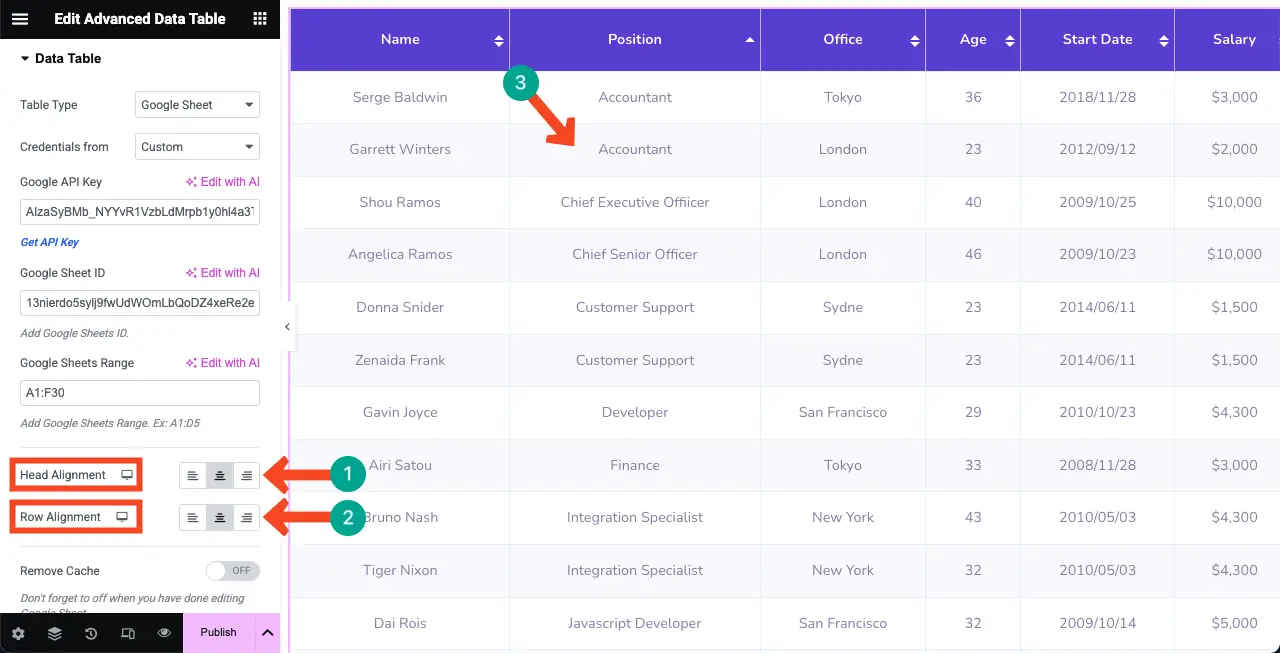
Task: Focus the Google Sheet ID input field
Action: [x=140, y=302]
